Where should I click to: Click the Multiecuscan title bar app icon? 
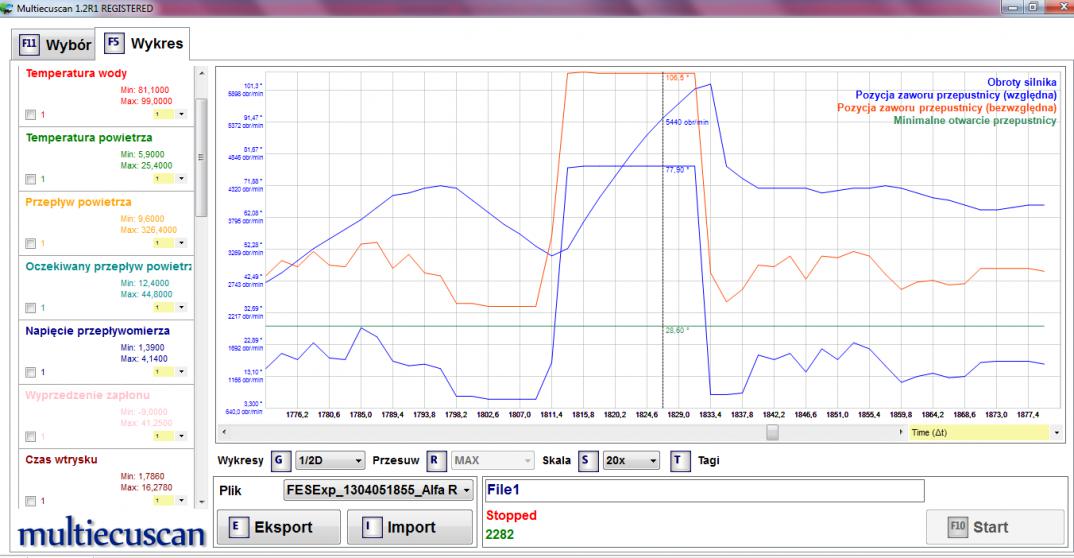click(x=7, y=8)
